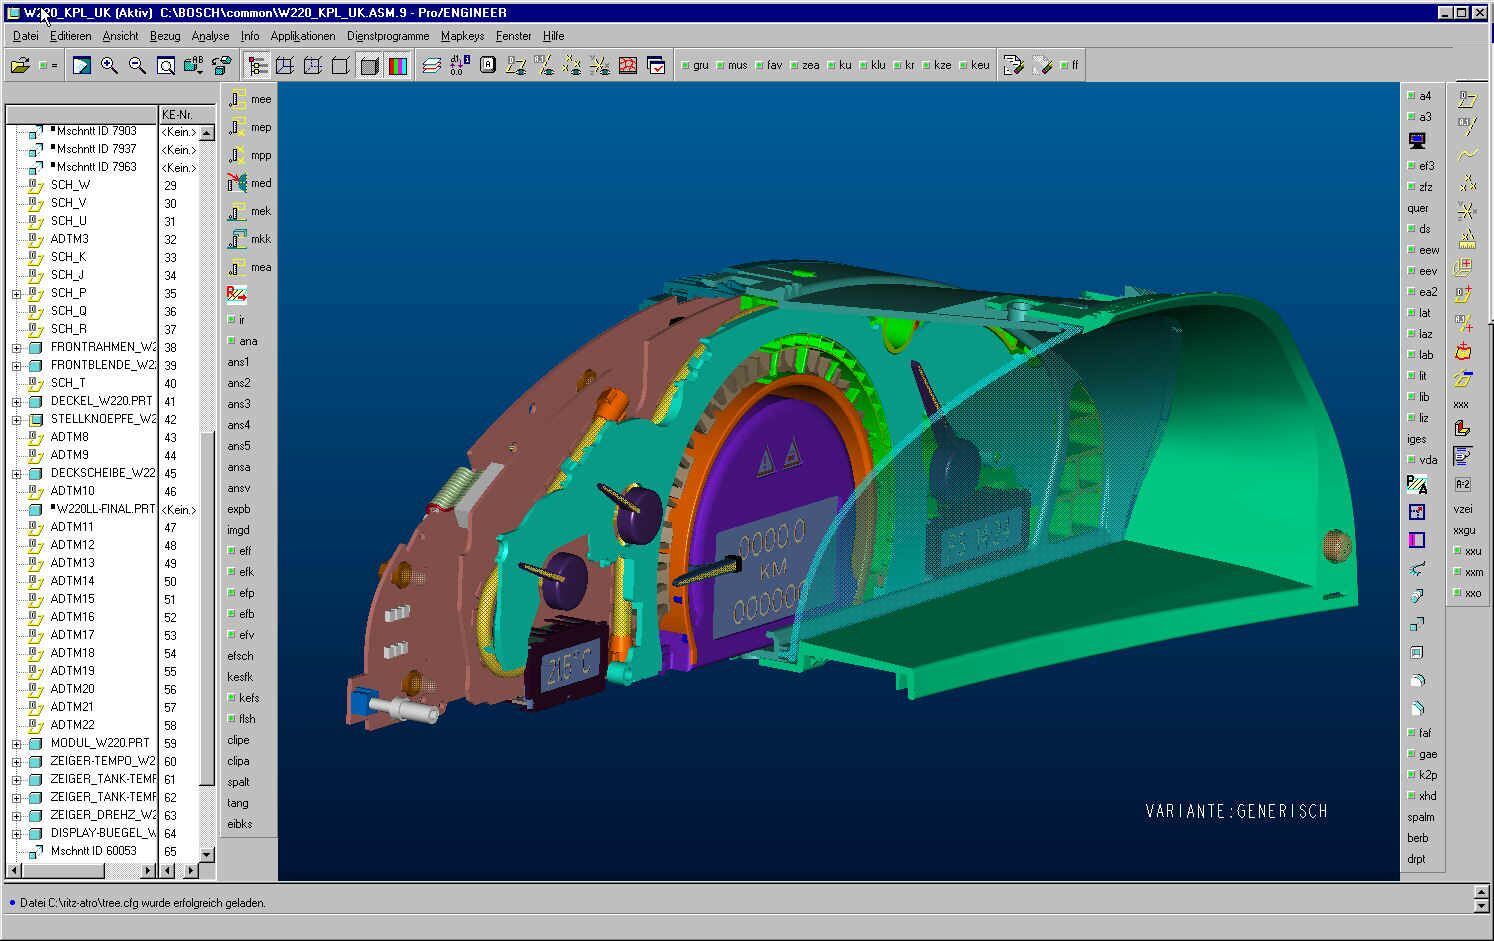Toggle coordinate systems display icon
The width and height of the screenshot is (1494, 941).
coord(600,66)
